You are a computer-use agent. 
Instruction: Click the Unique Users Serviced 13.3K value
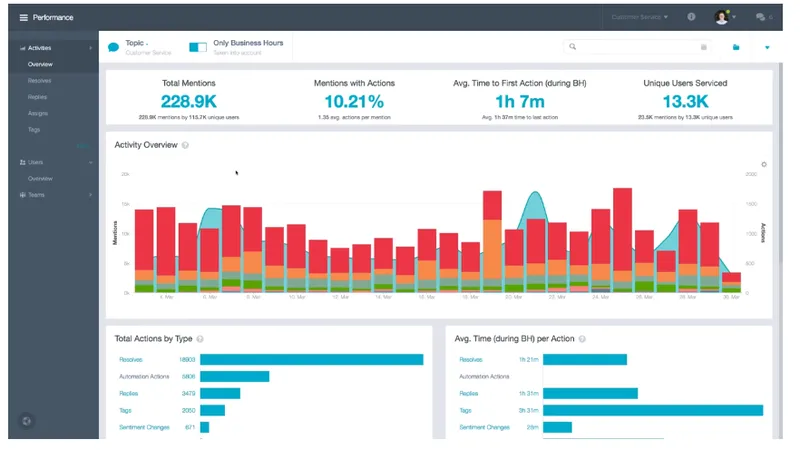coord(685,102)
